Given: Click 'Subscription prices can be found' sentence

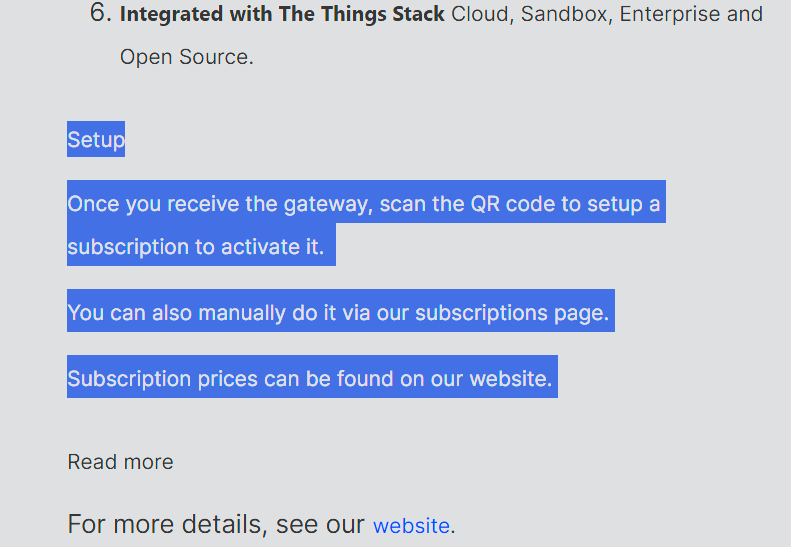Looking at the screenshot, I should tap(310, 378).
